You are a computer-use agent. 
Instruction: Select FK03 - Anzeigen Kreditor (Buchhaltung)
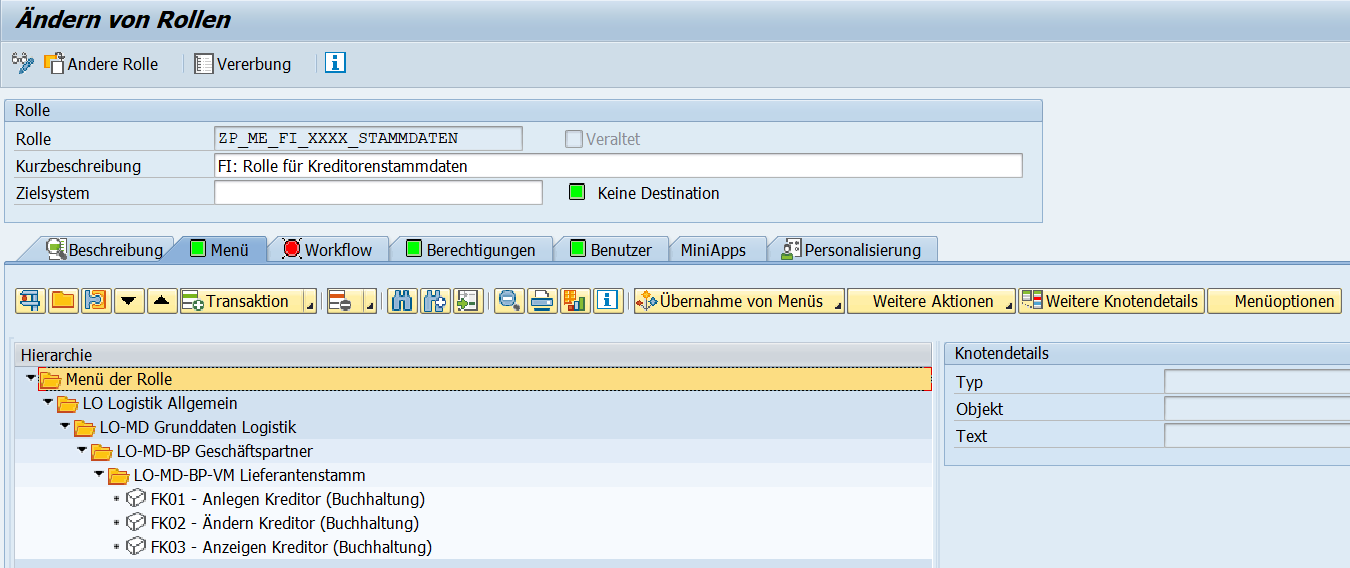coord(291,547)
